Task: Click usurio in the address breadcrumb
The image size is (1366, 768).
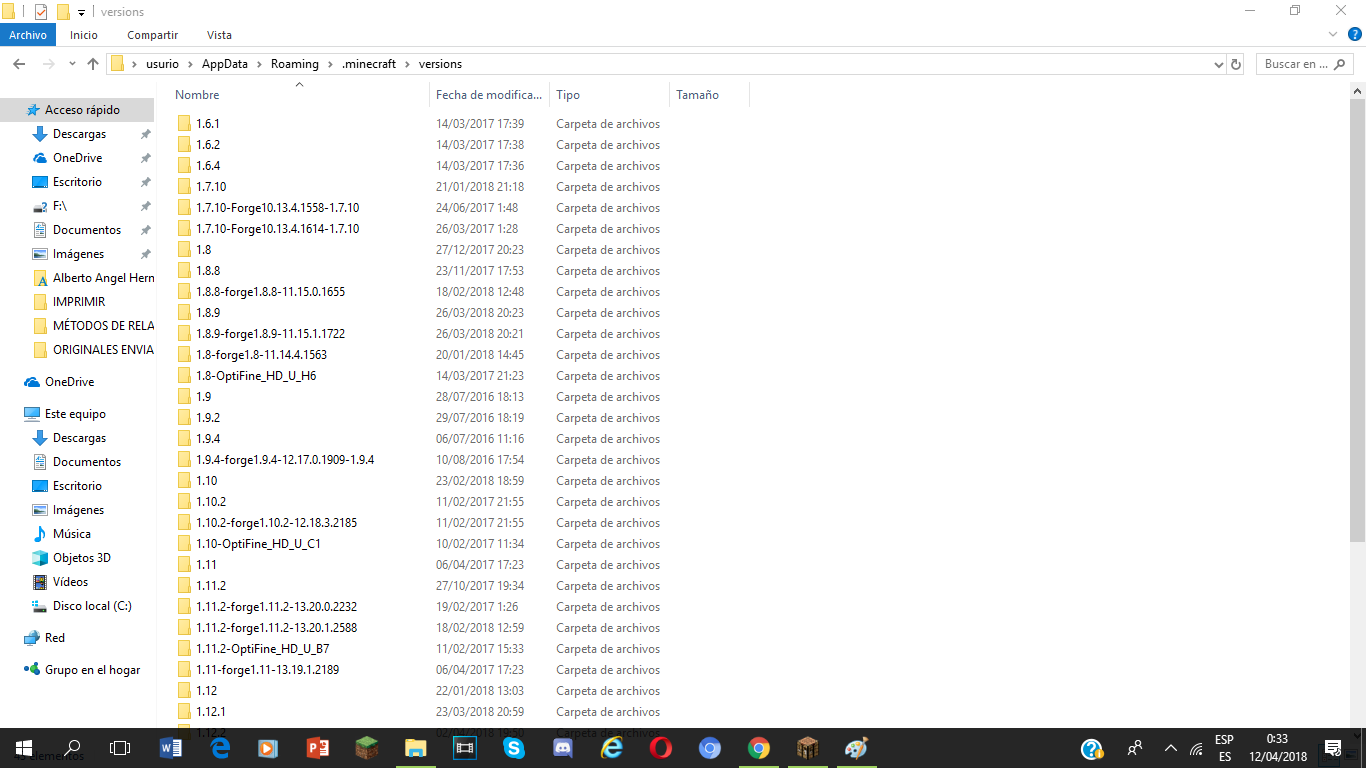Action: pyautogui.click(x=162, y=64)
